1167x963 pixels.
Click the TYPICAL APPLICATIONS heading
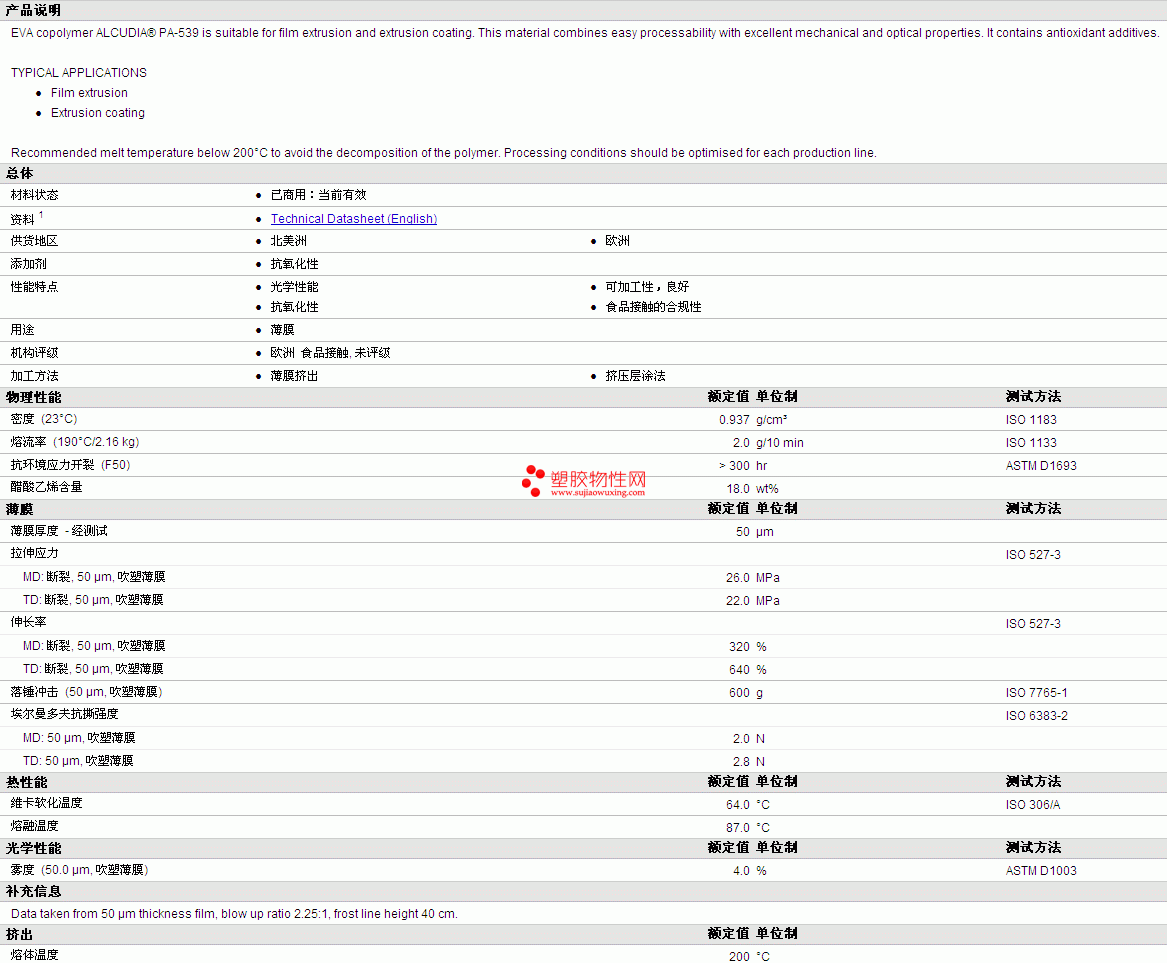tap(79, 73)
